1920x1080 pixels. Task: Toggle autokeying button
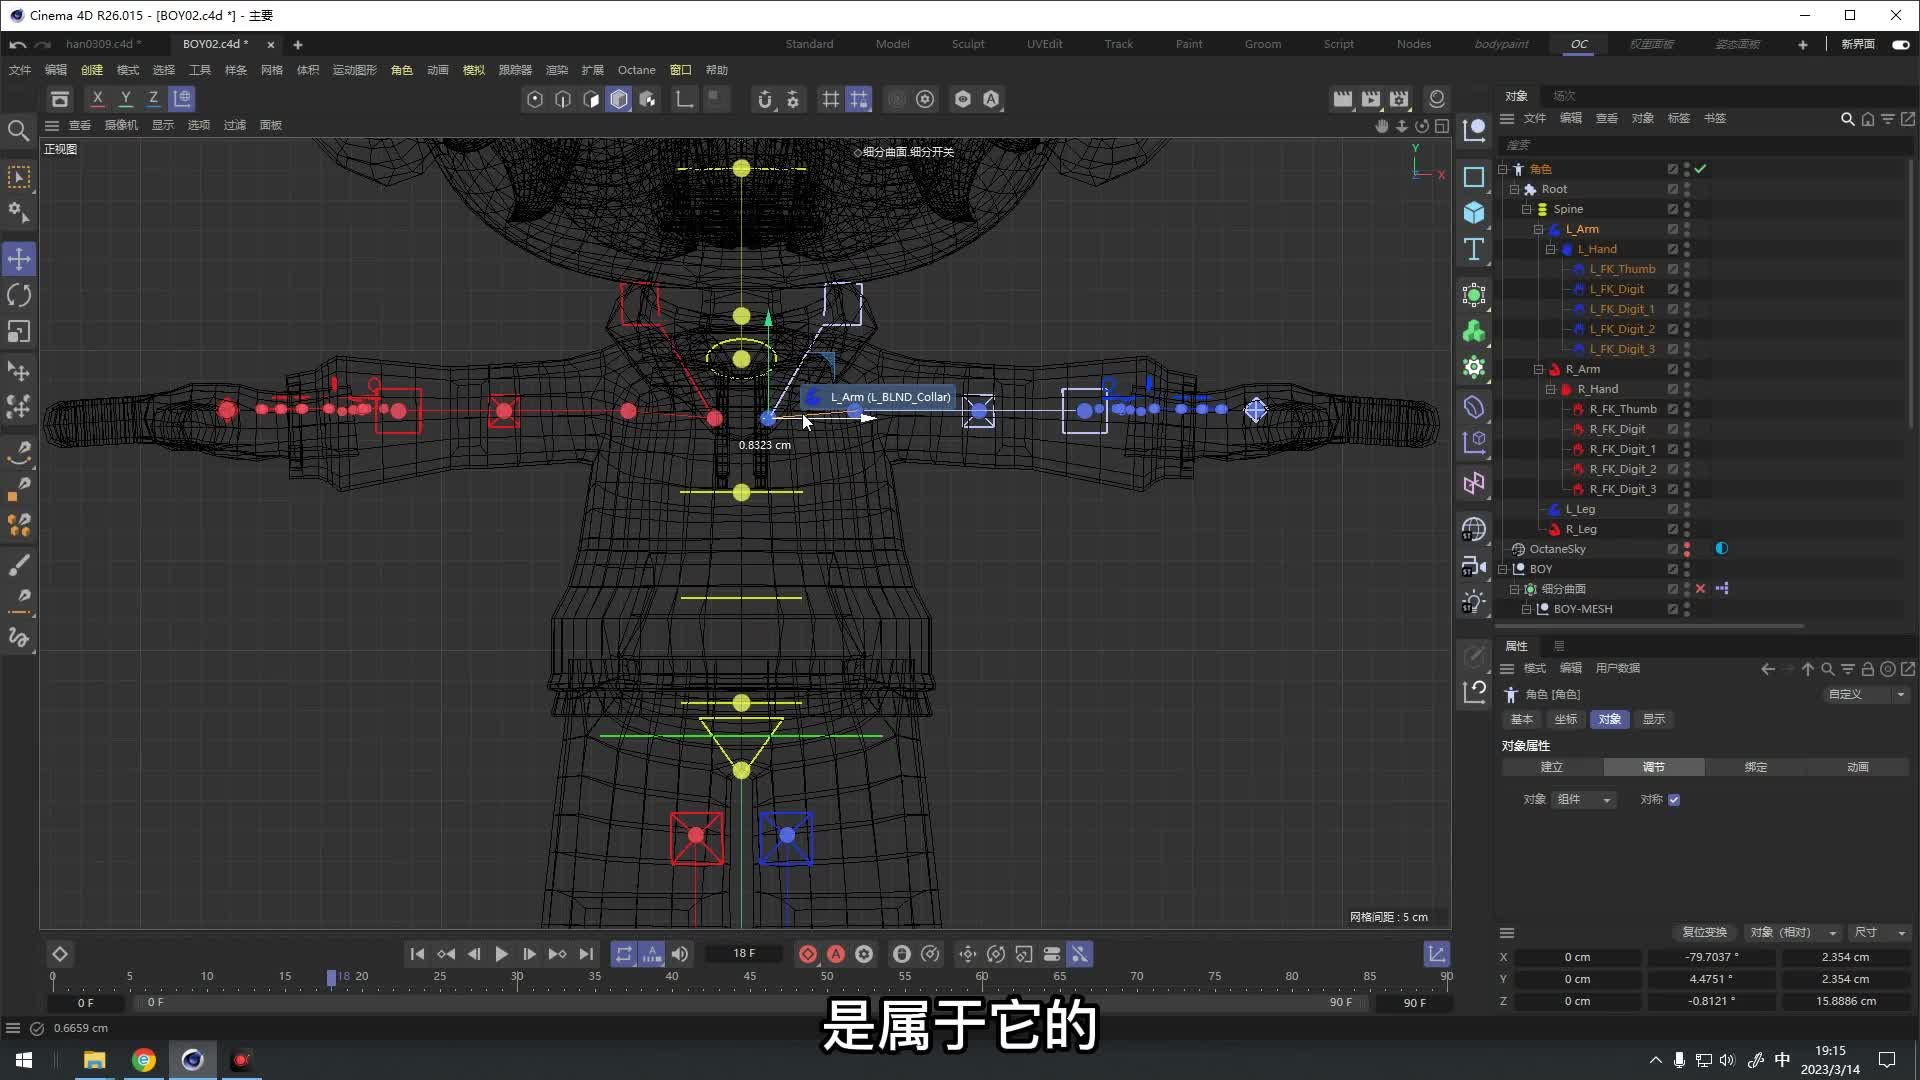pos(836,954)
